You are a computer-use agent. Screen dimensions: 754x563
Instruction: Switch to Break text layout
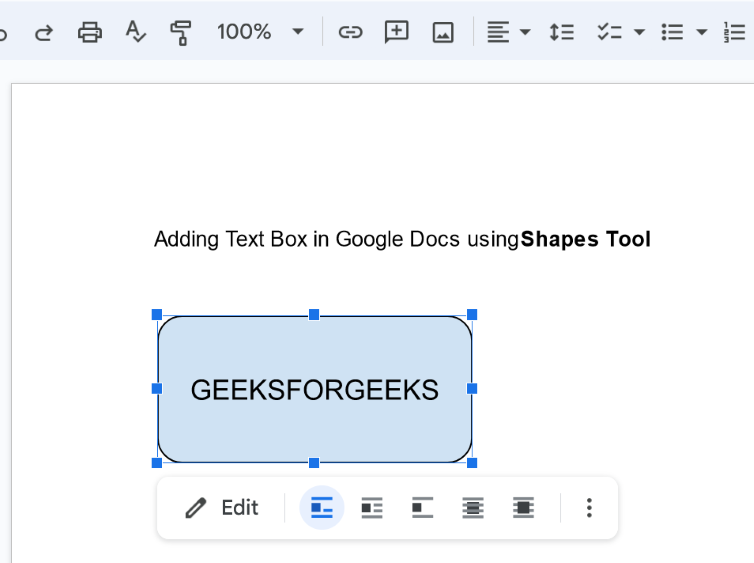(x=422, y=508)
